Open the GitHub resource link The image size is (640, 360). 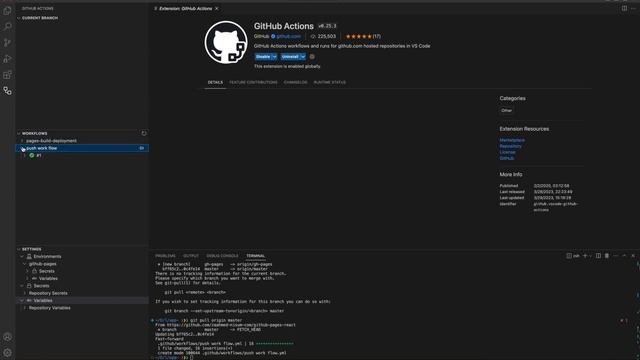click(x=507, y=158)
